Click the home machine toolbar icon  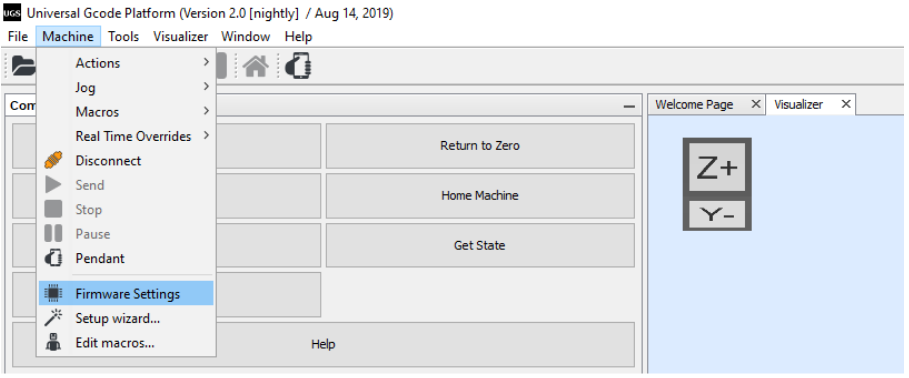(256, 66)
